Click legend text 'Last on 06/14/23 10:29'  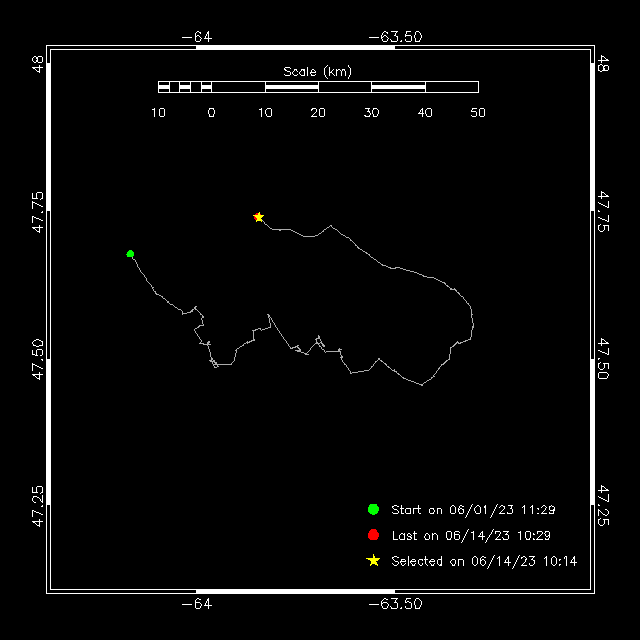pyautogui.click(x=471, y=536)
